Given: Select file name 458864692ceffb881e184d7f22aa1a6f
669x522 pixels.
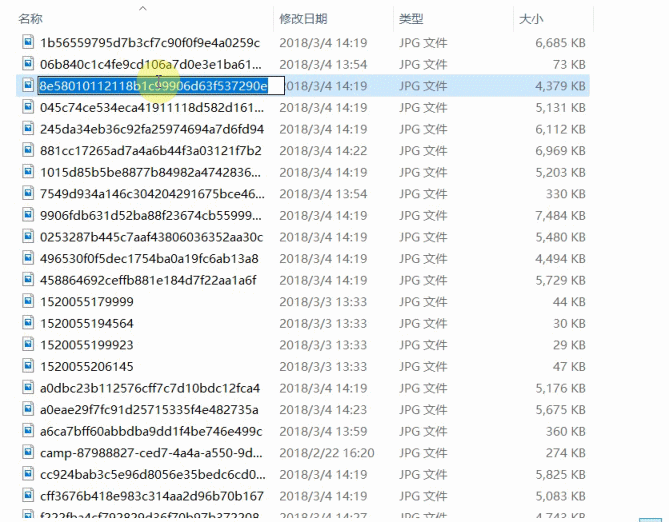Looking at the screenshot, I should point(148,280).
